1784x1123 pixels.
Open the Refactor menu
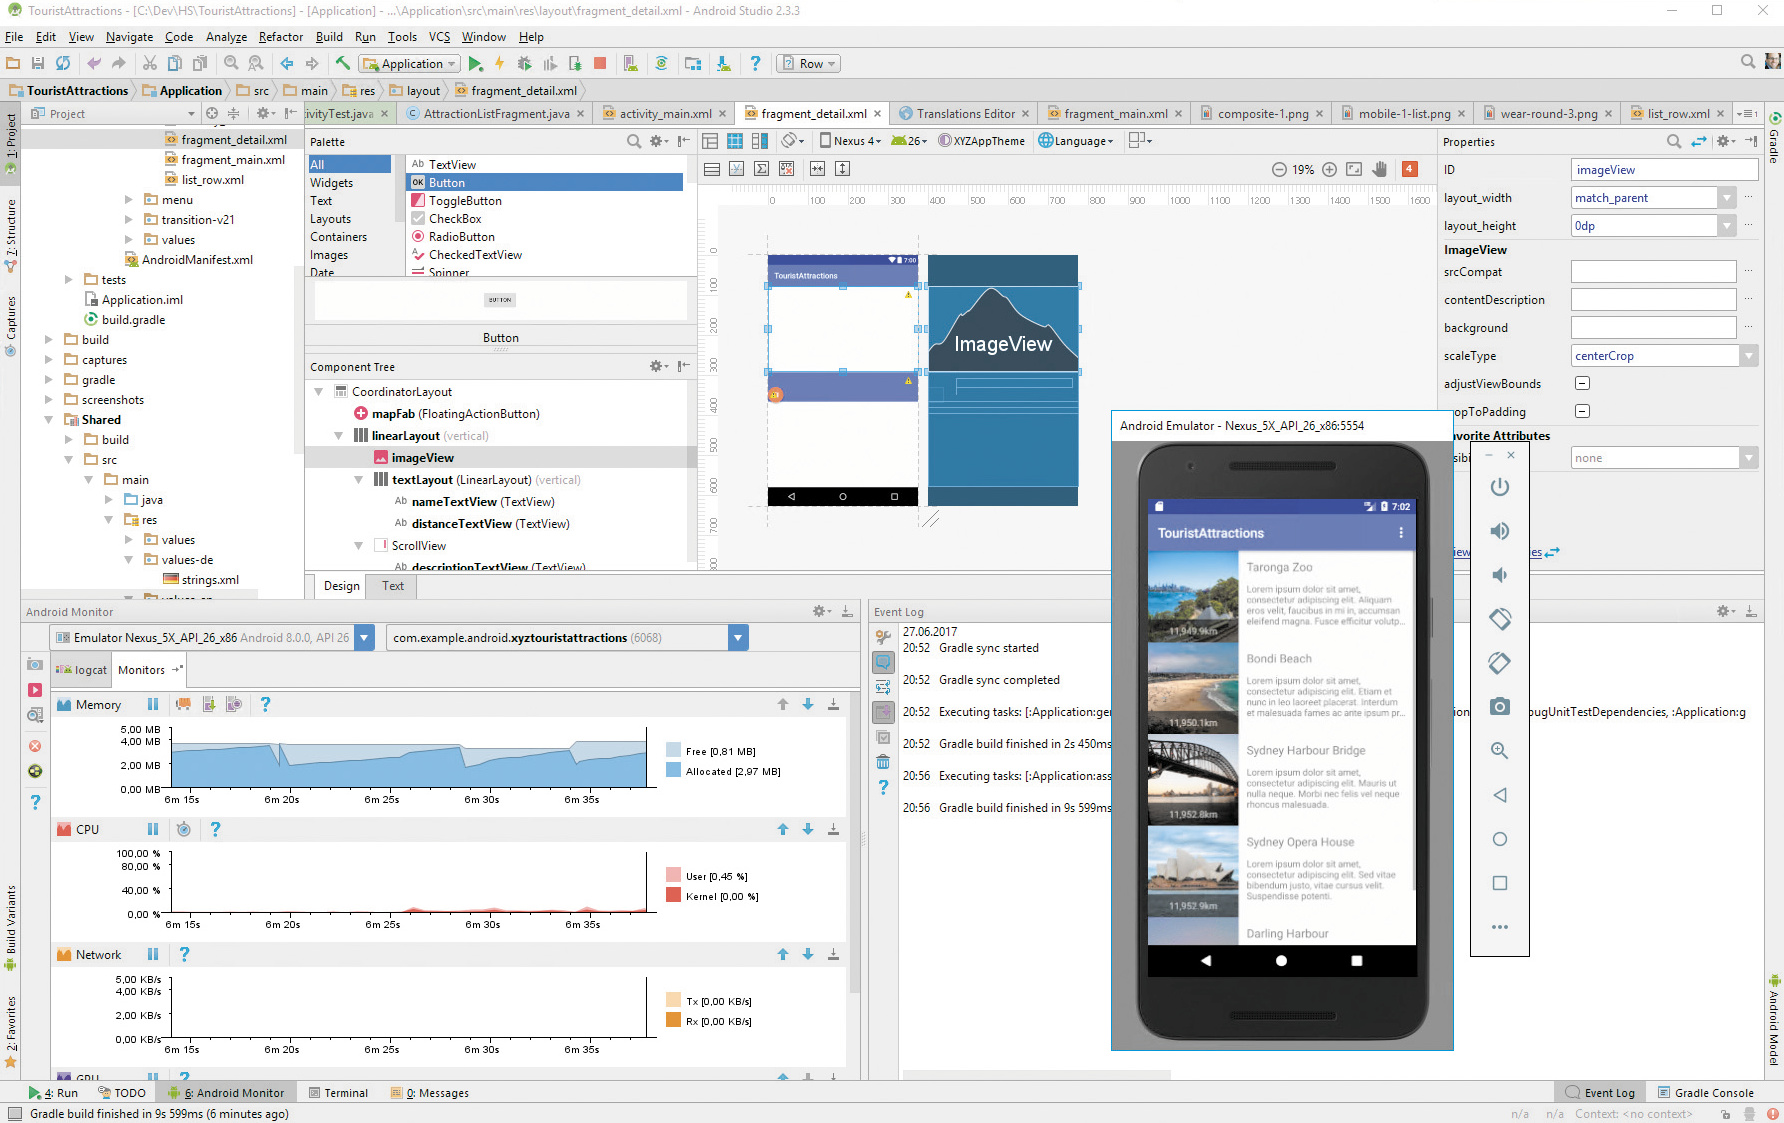281,37
